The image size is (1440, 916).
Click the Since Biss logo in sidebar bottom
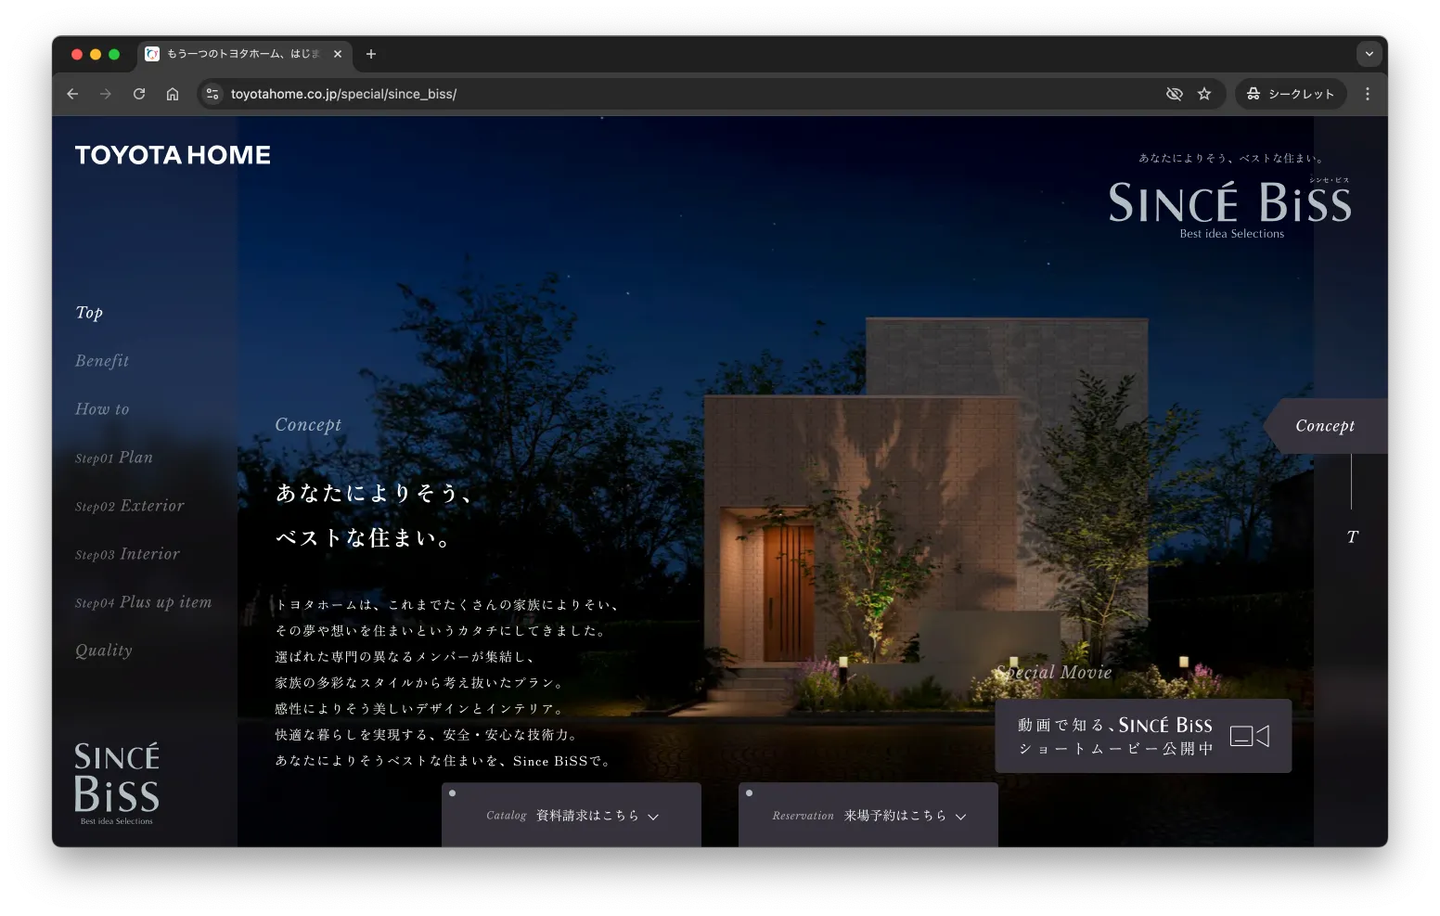pos(117,783)
